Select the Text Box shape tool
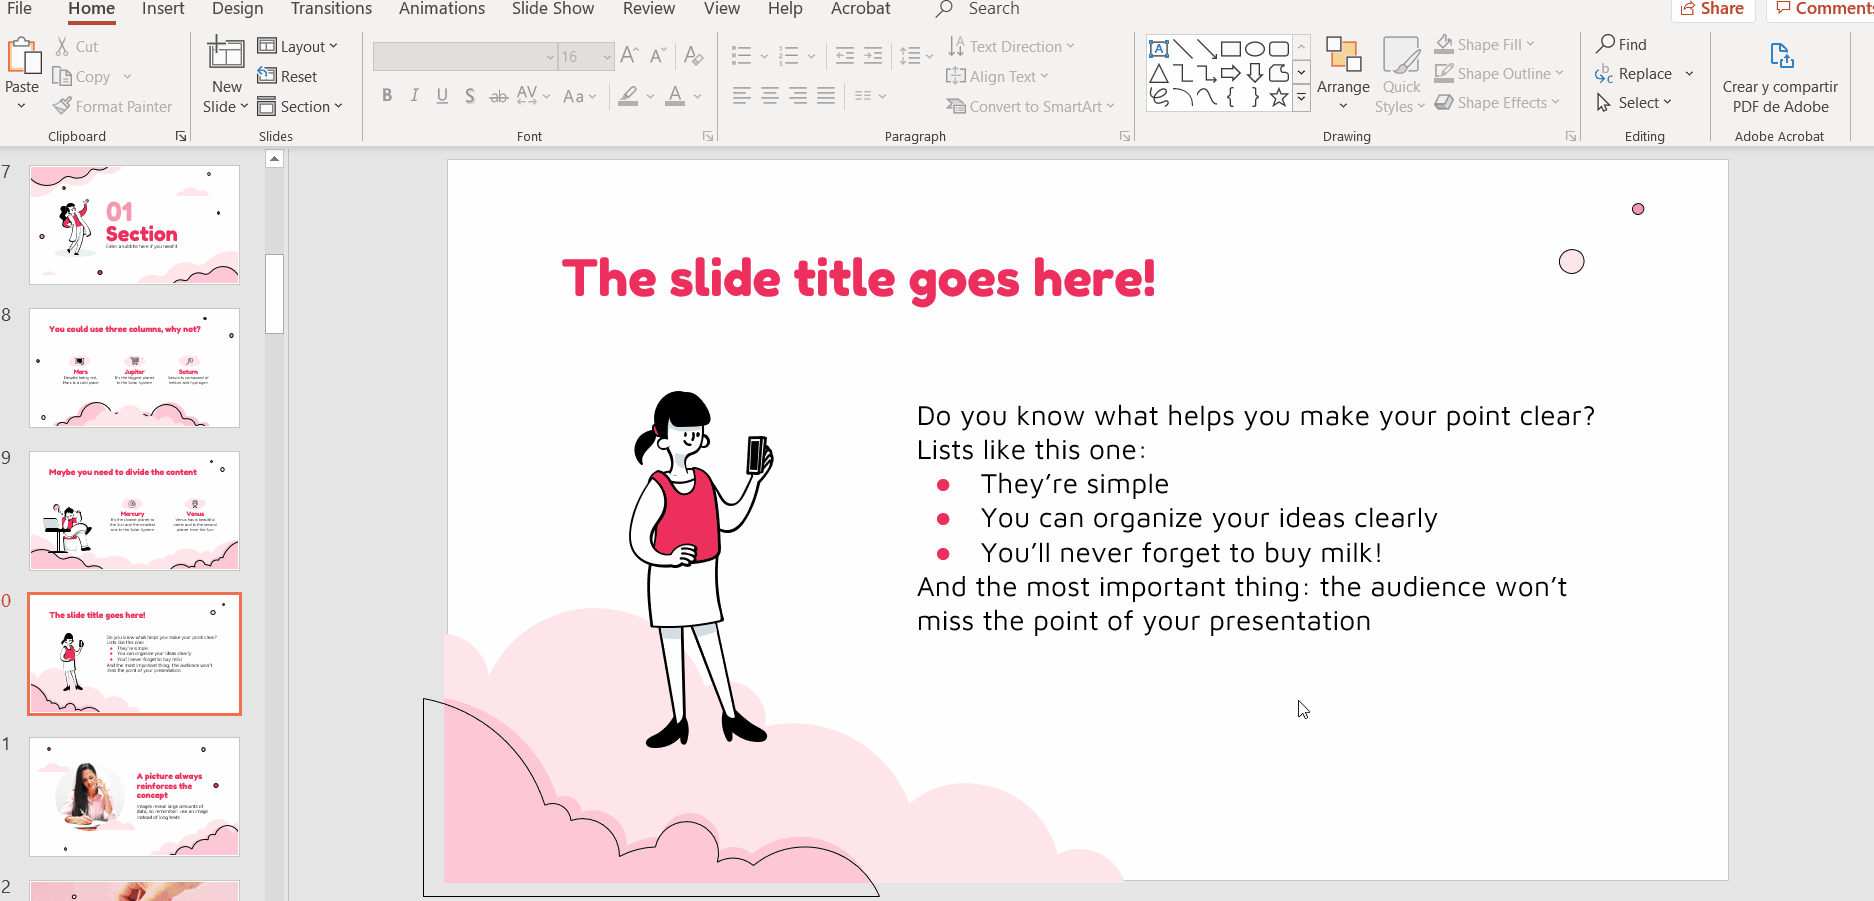 coord(1159,49)
